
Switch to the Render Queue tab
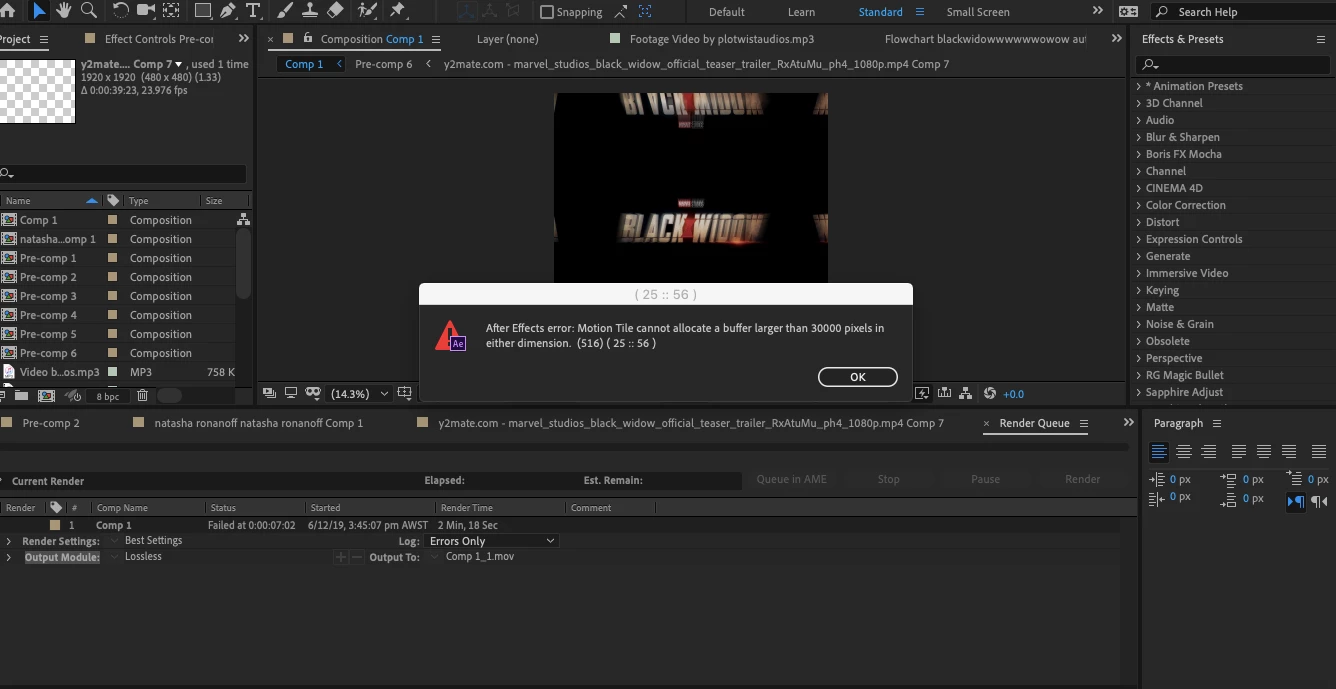(1034, 423)
